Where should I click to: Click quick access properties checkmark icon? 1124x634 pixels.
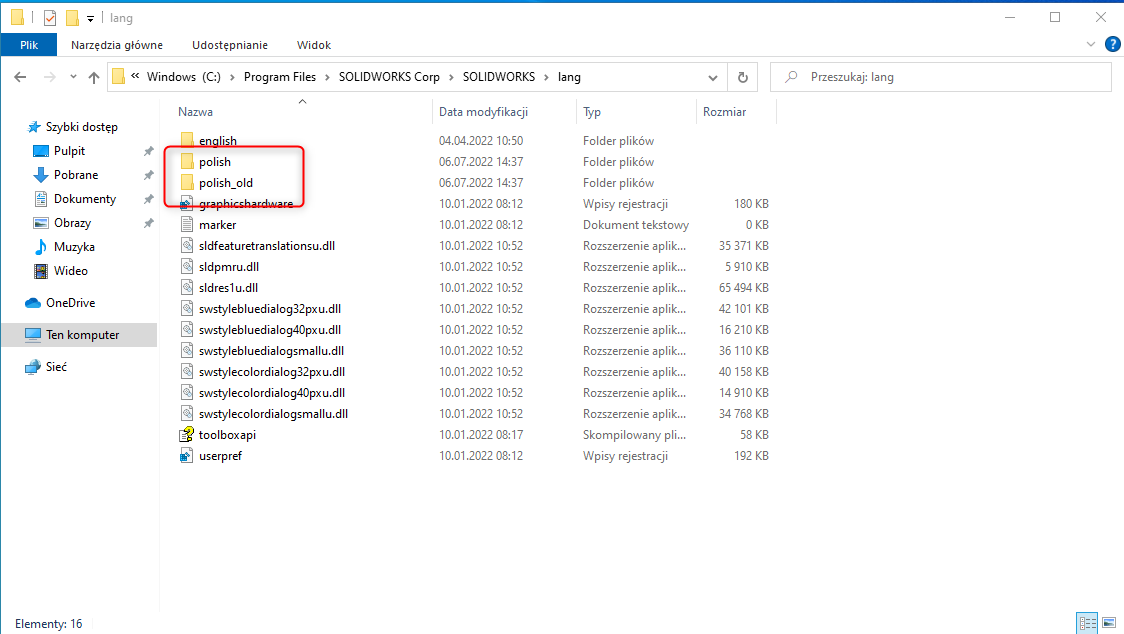[x=49, y=18]
